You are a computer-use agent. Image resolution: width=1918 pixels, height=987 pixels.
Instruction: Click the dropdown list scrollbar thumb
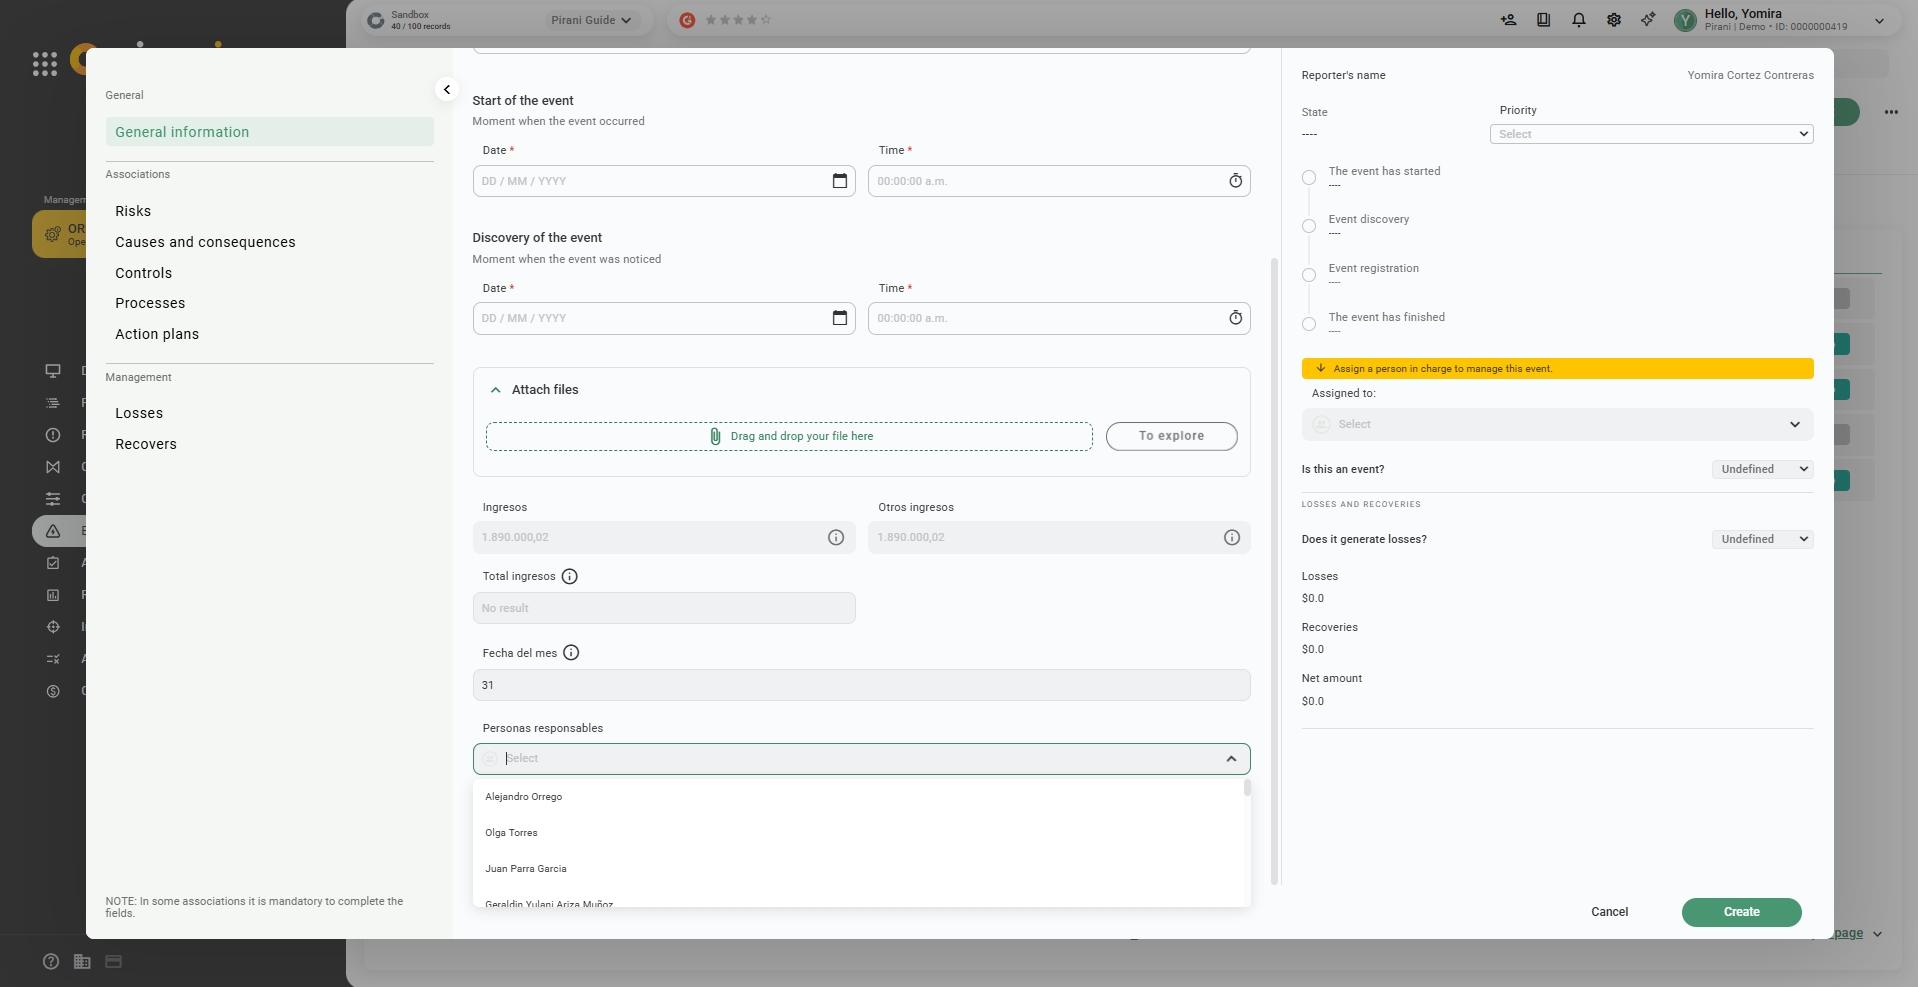click(x=1247, y=788)
